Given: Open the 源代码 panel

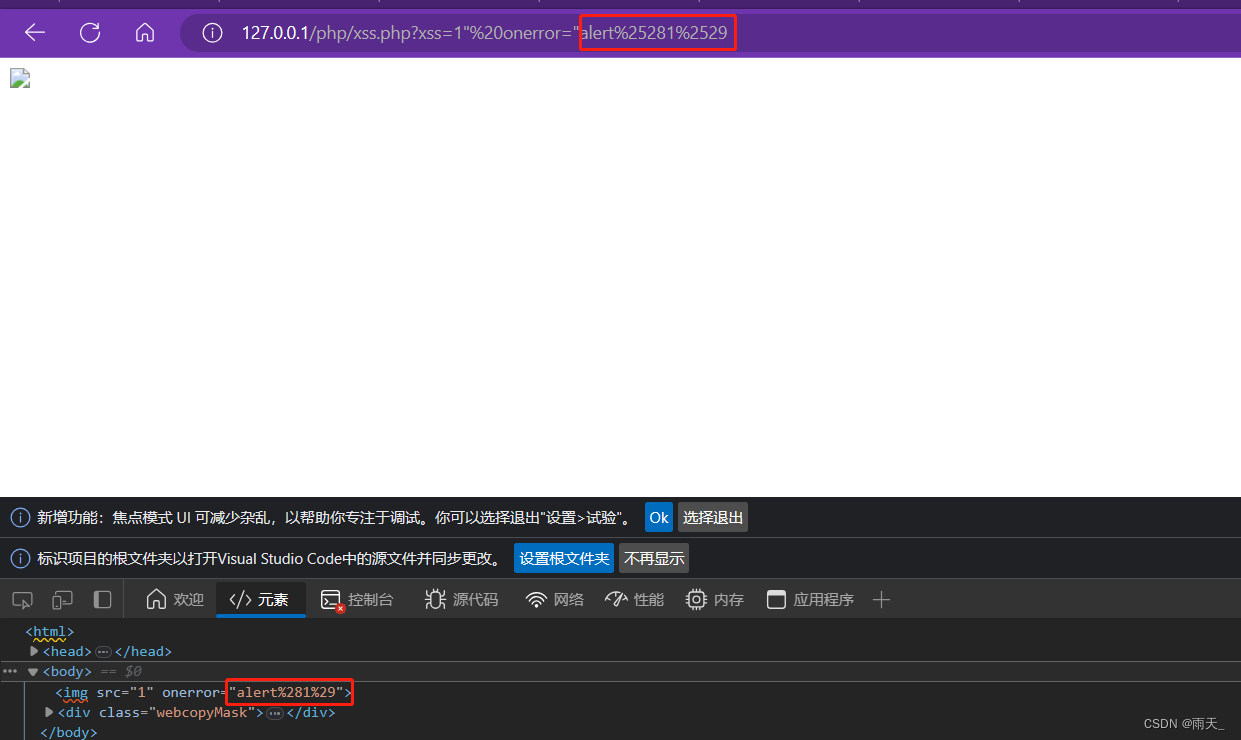Looking at the screenshot, I should point(461,599).
